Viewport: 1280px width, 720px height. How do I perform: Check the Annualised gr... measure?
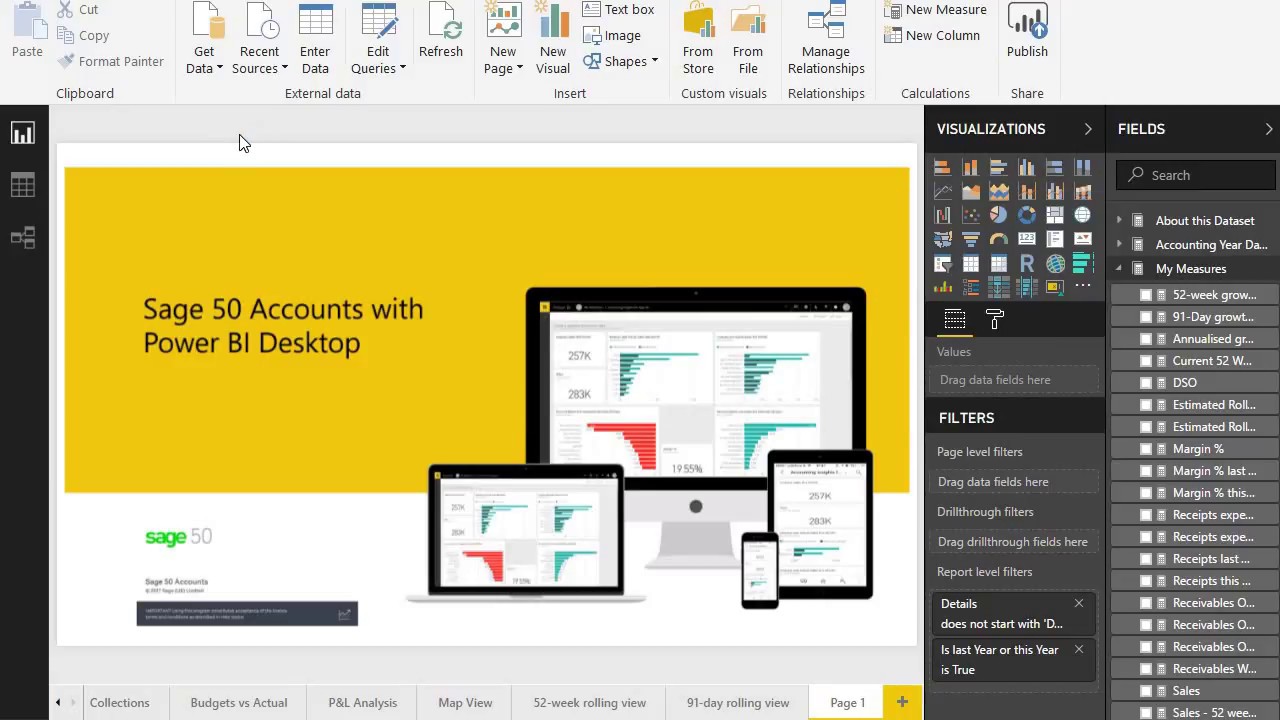coord(1146,339)
